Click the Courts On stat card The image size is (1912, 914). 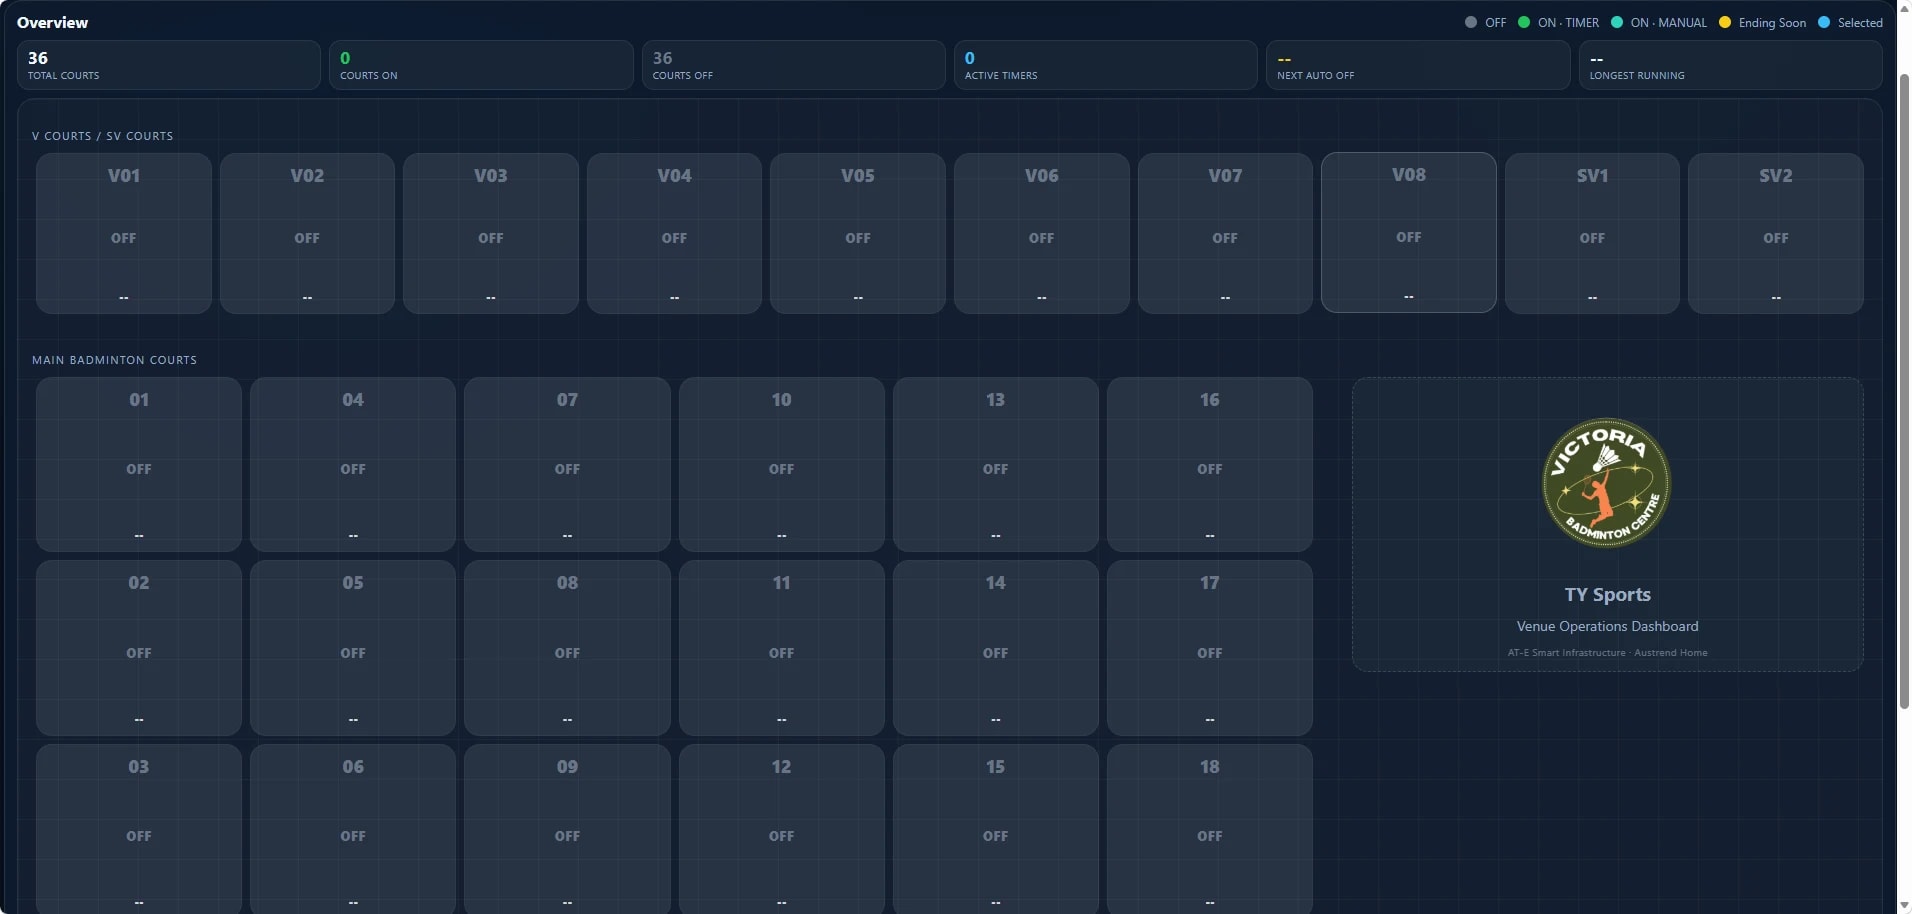[481, 65]
